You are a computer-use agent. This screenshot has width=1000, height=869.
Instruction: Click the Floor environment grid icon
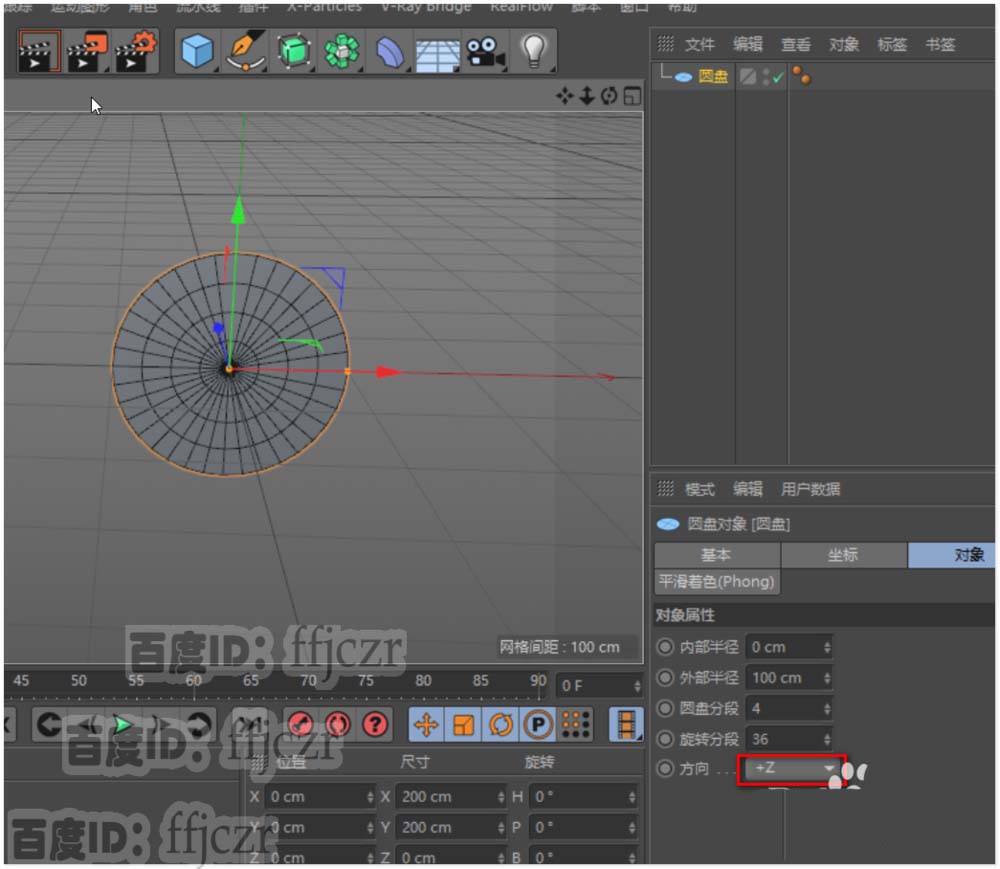click(x=438, y=55)
